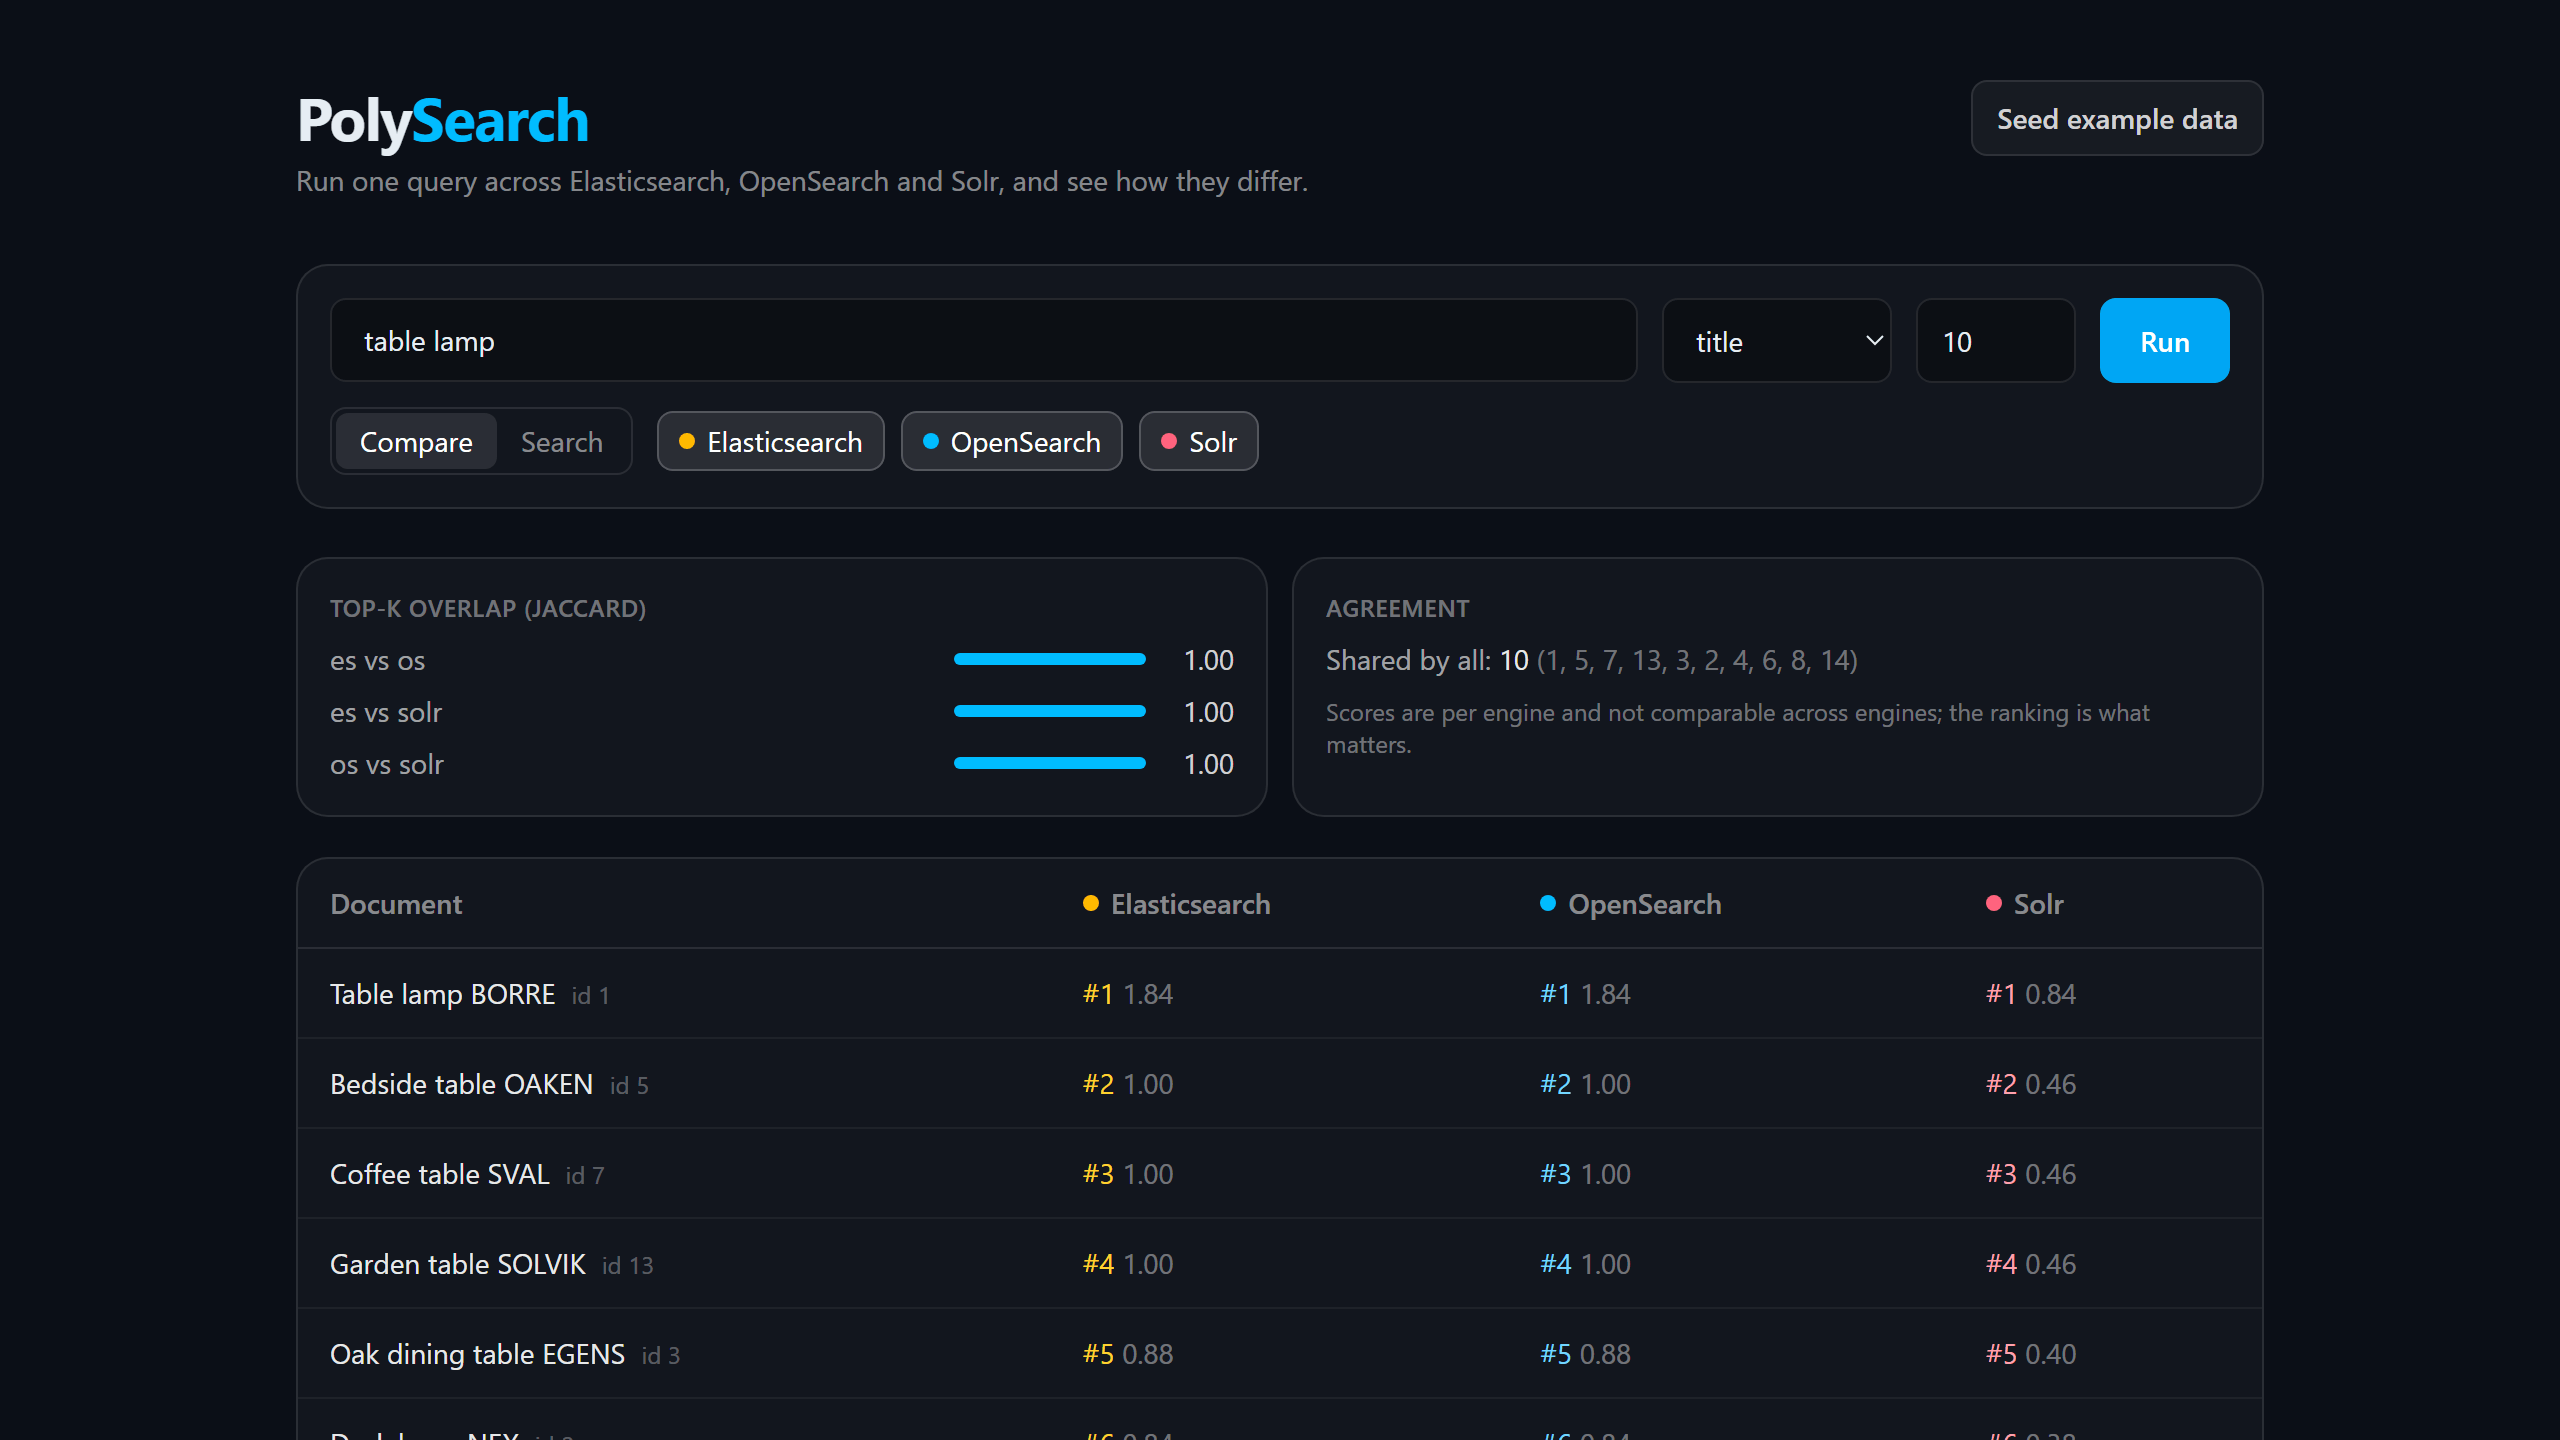This screenshot has height=1440, width=2560.
Task: Click the 'os vs solr' value 1.00
Action: click(x=1208, y=764)
